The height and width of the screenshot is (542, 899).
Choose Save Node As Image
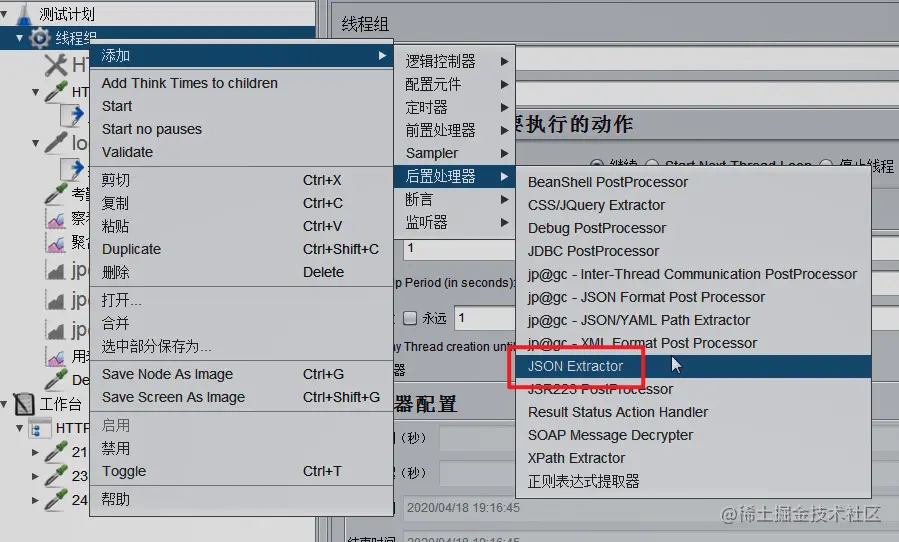[241, 374]
